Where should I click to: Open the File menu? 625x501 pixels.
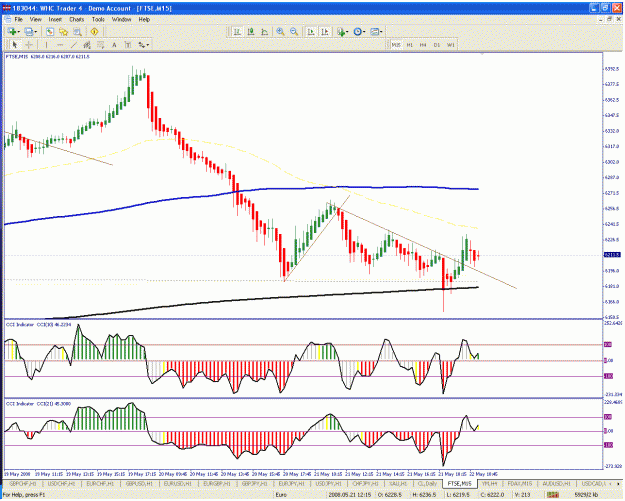coord(19,19)
